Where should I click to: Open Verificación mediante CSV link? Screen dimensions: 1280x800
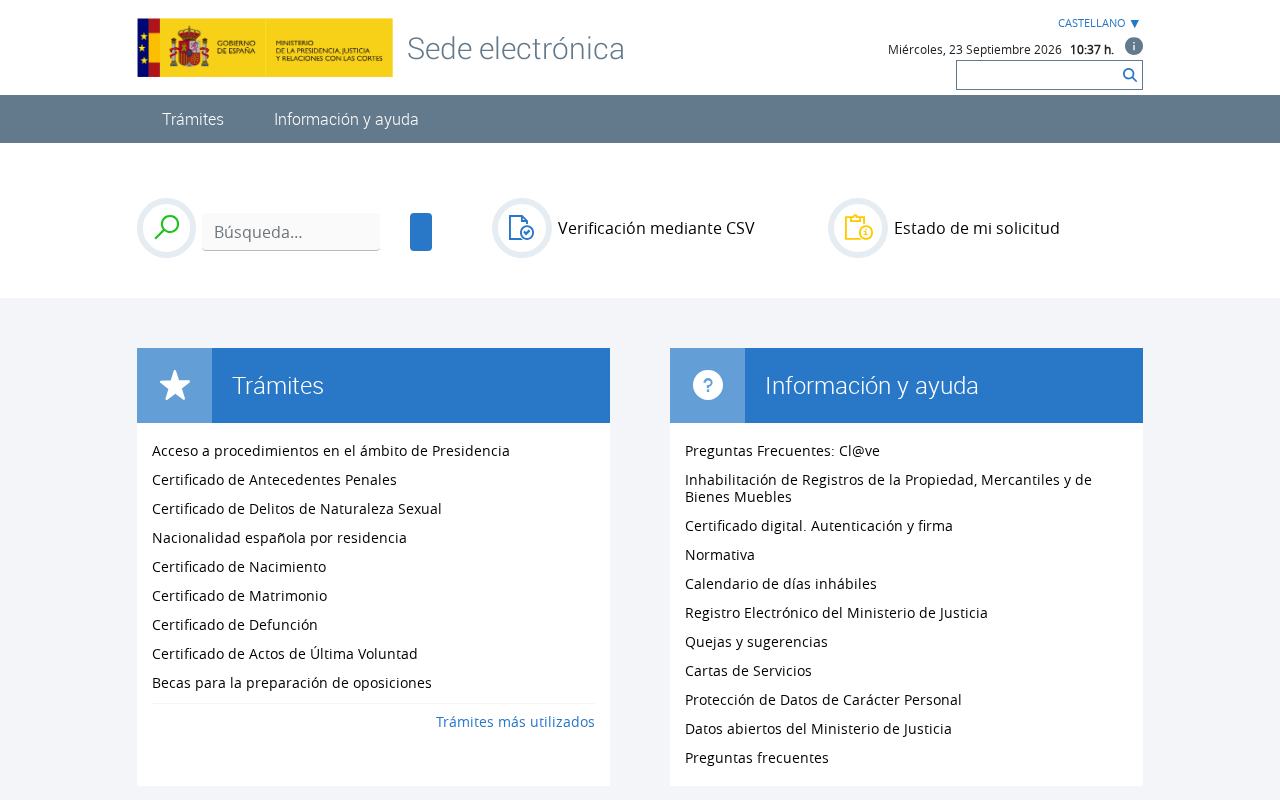[x=656, y=228]
